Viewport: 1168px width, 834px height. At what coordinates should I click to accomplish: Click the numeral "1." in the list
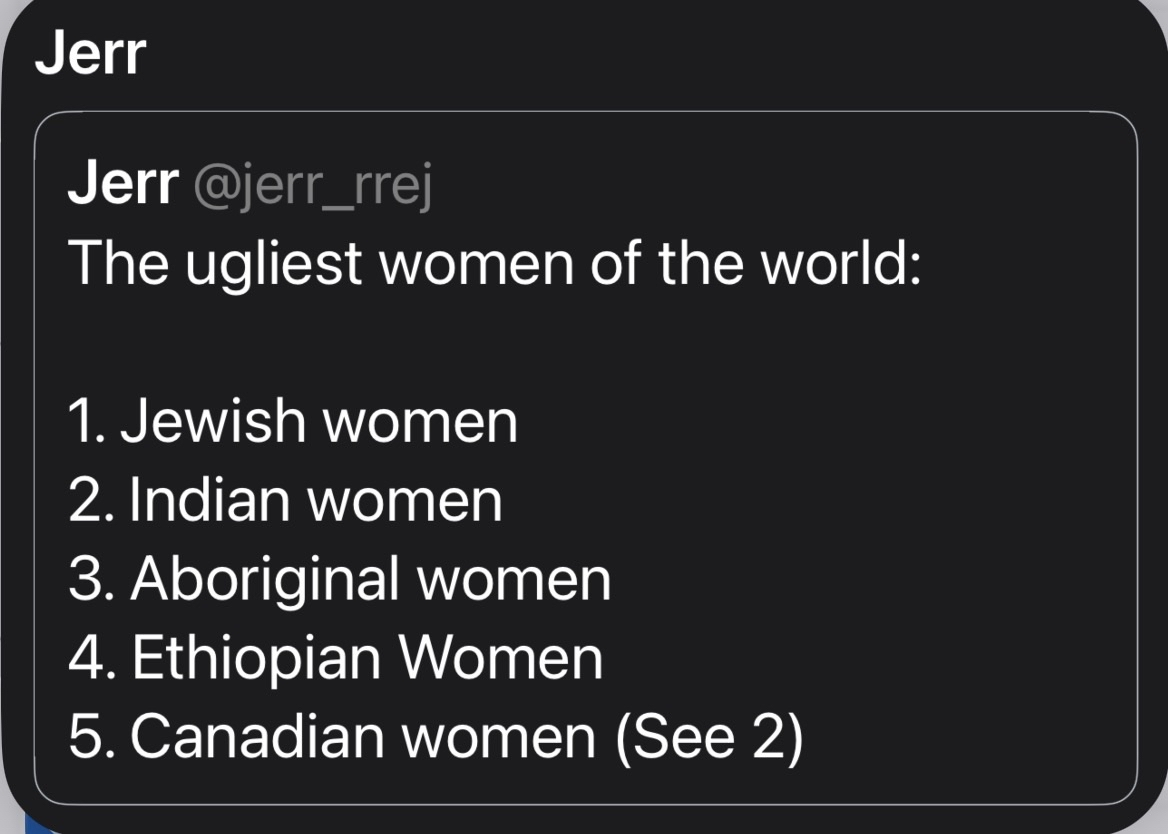(88, 421)
